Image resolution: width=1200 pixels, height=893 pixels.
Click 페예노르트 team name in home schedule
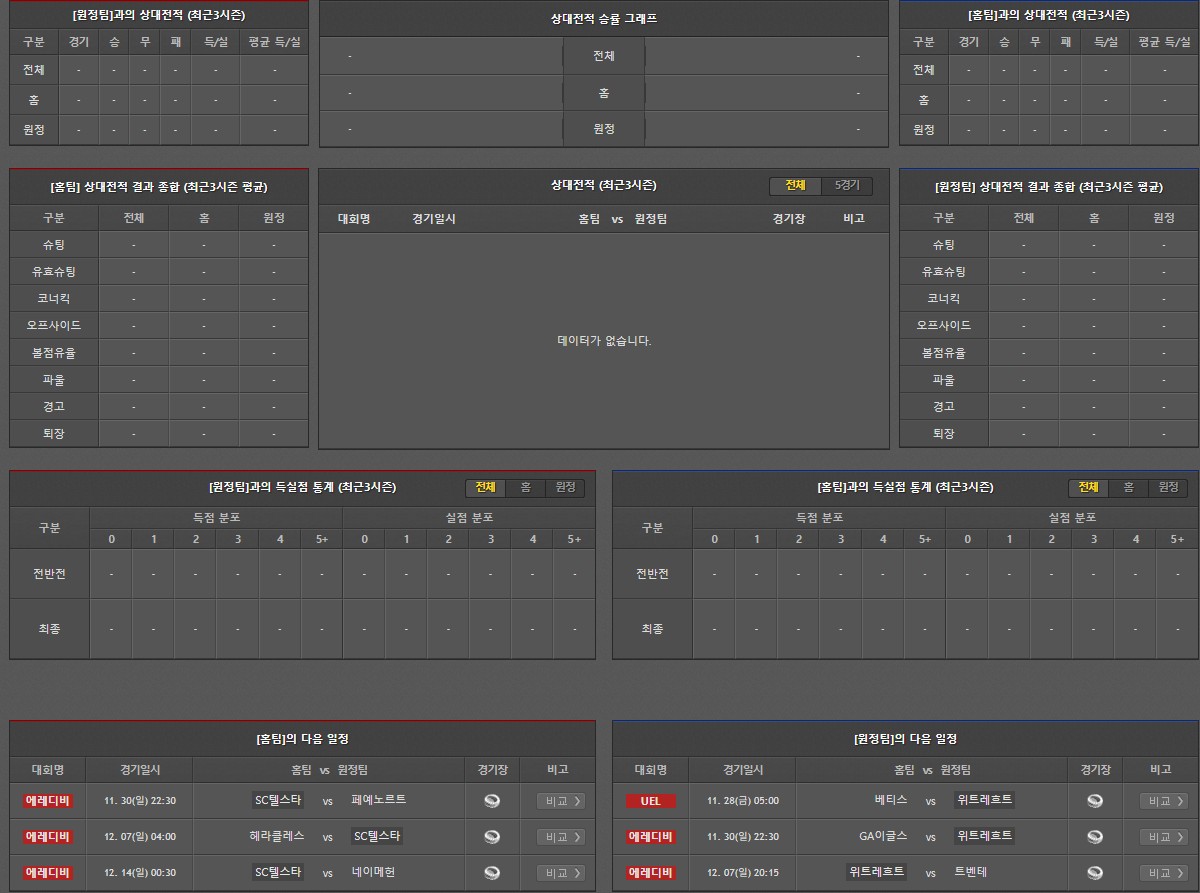pyautogui.click(x=379, y=800)
